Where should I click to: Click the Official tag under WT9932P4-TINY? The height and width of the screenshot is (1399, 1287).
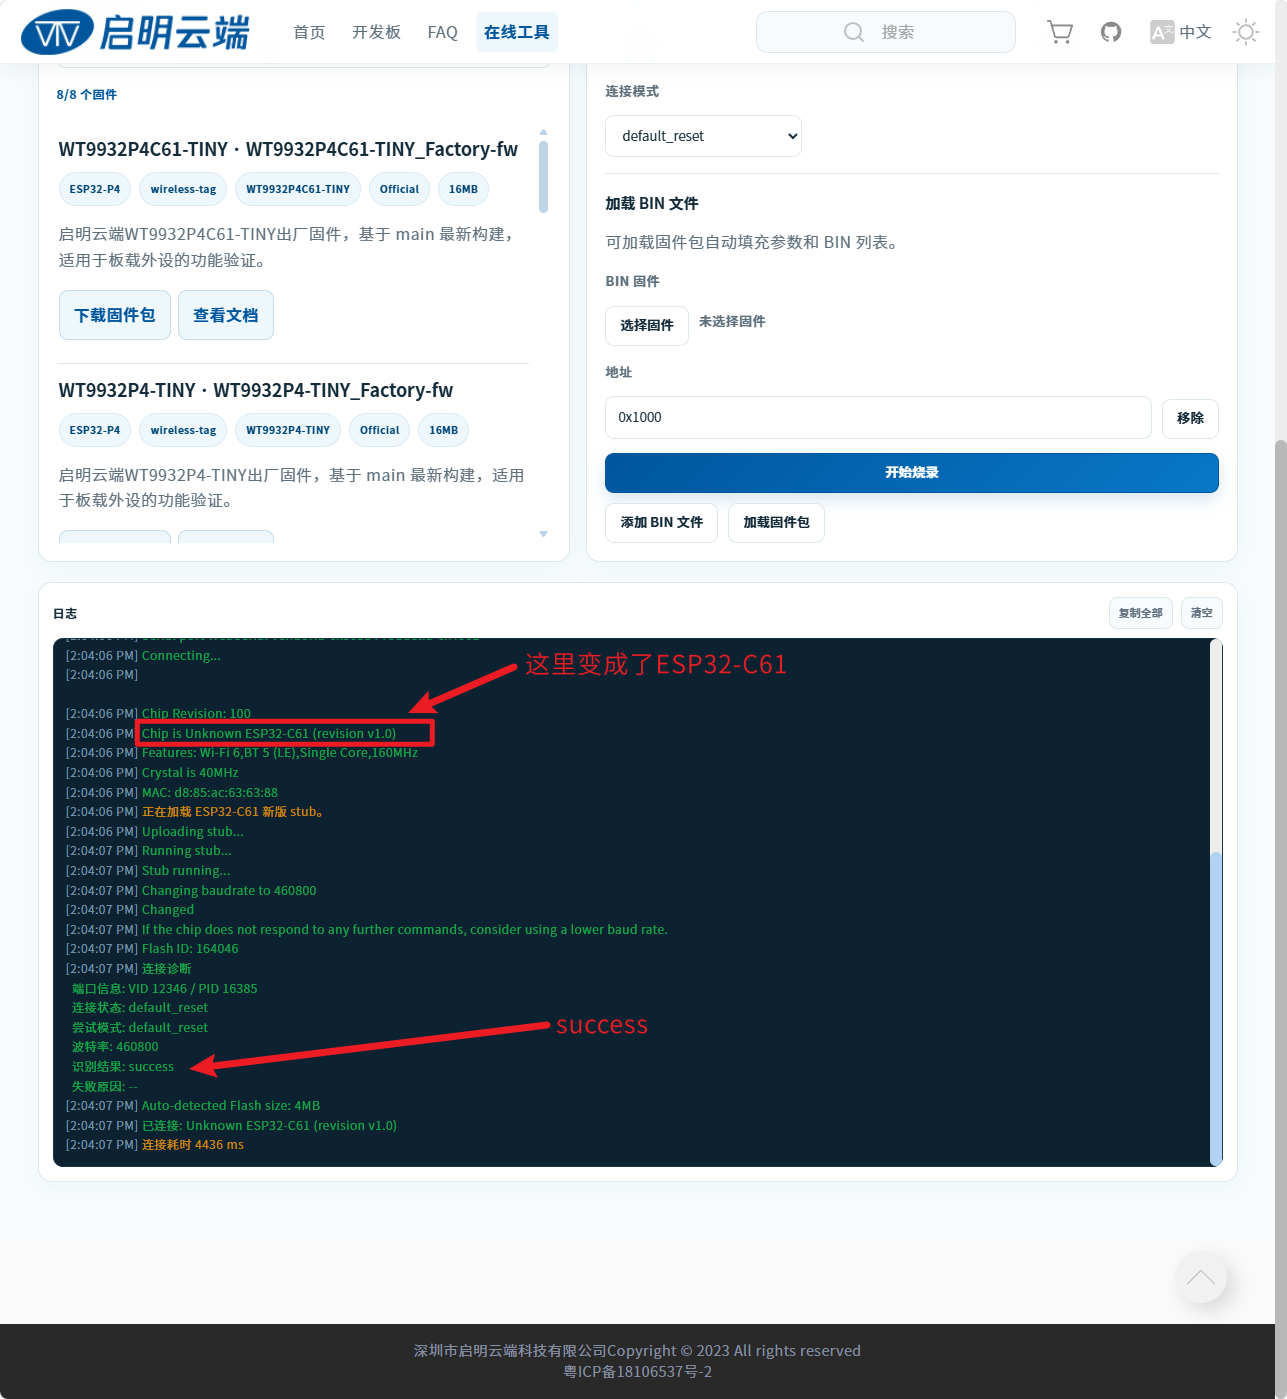click(379, 430)
